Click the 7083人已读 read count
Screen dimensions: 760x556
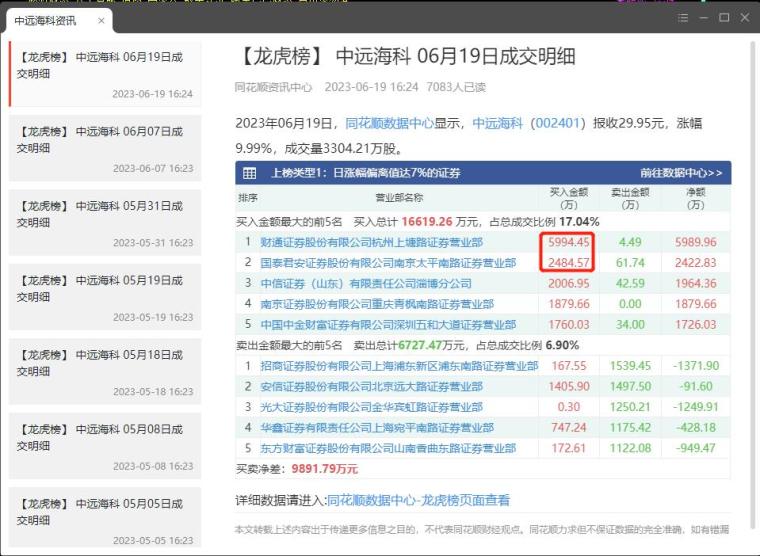456,87
